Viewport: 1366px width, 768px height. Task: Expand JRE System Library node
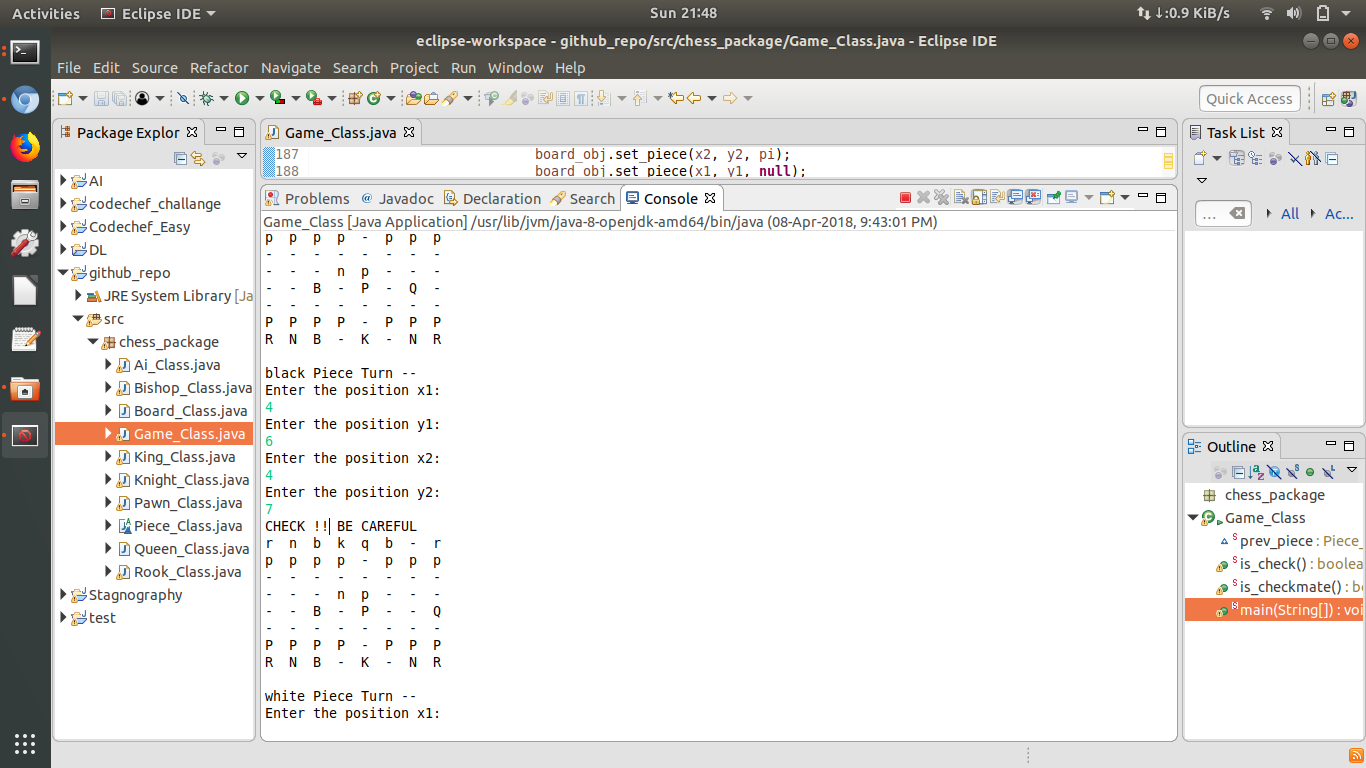[x=79, y=296]
